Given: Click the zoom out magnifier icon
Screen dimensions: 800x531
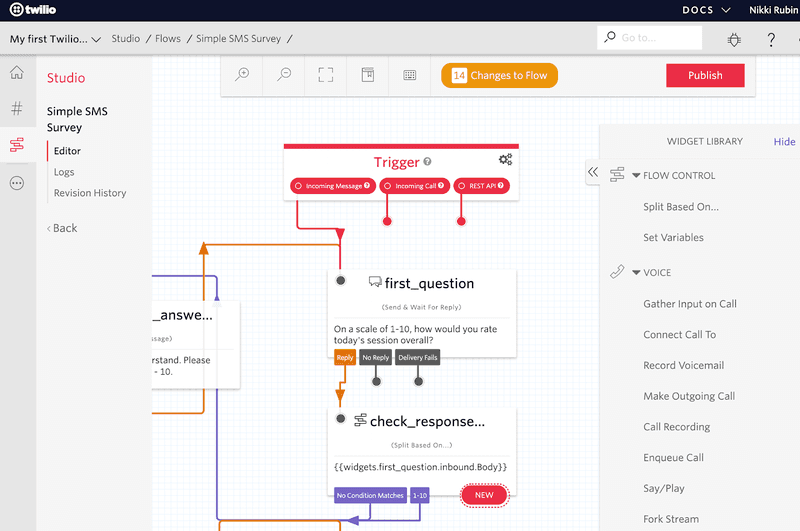Looking at the screenshot, I should pos(284,75).
